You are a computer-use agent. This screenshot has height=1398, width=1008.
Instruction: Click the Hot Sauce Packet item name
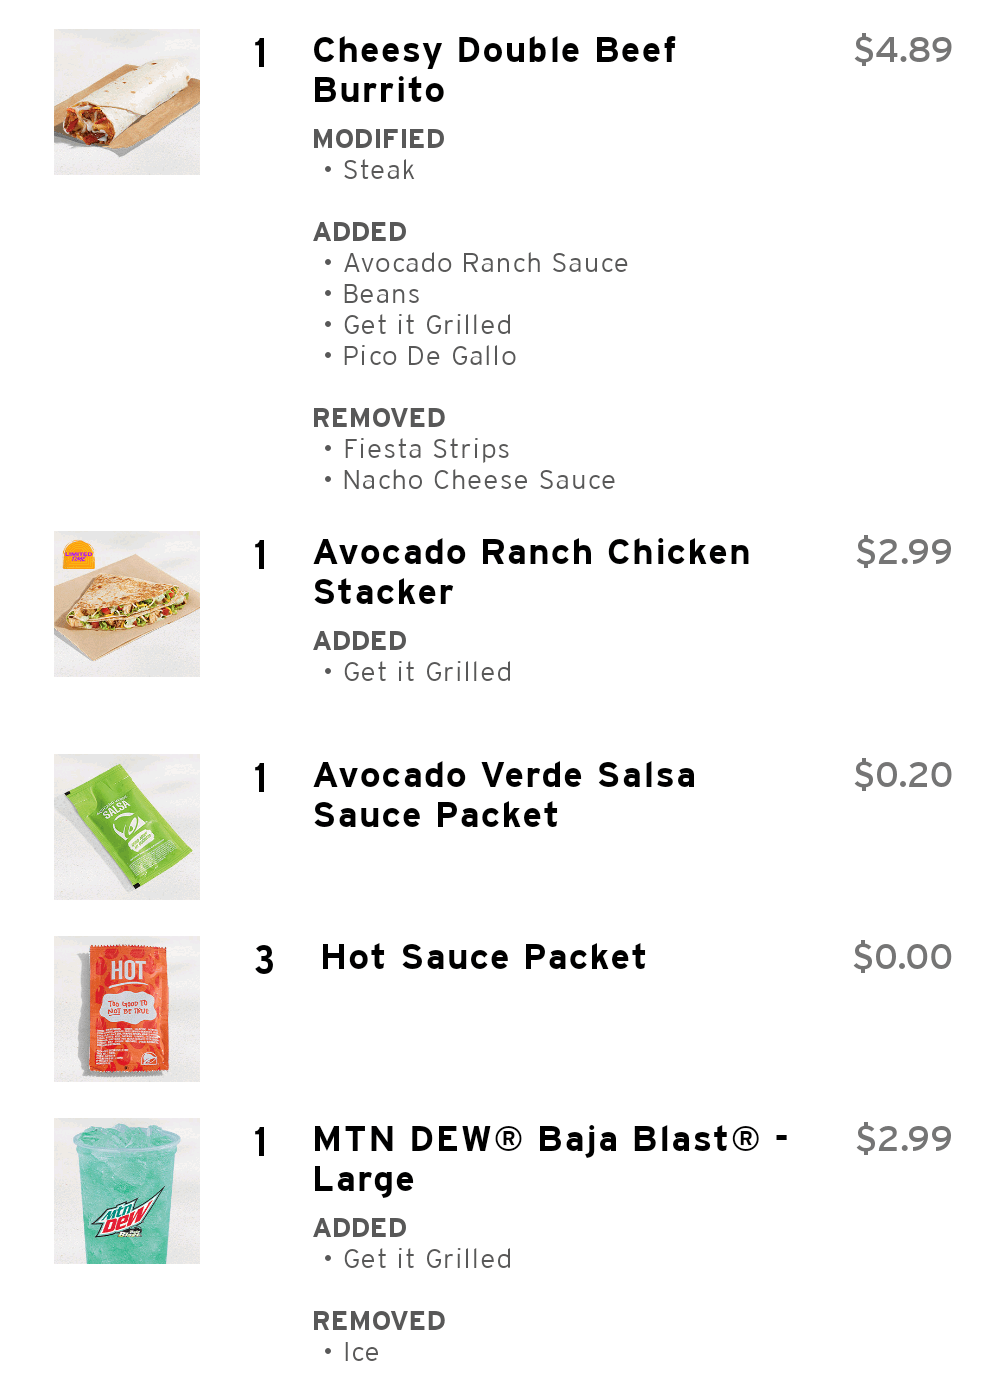483,957
